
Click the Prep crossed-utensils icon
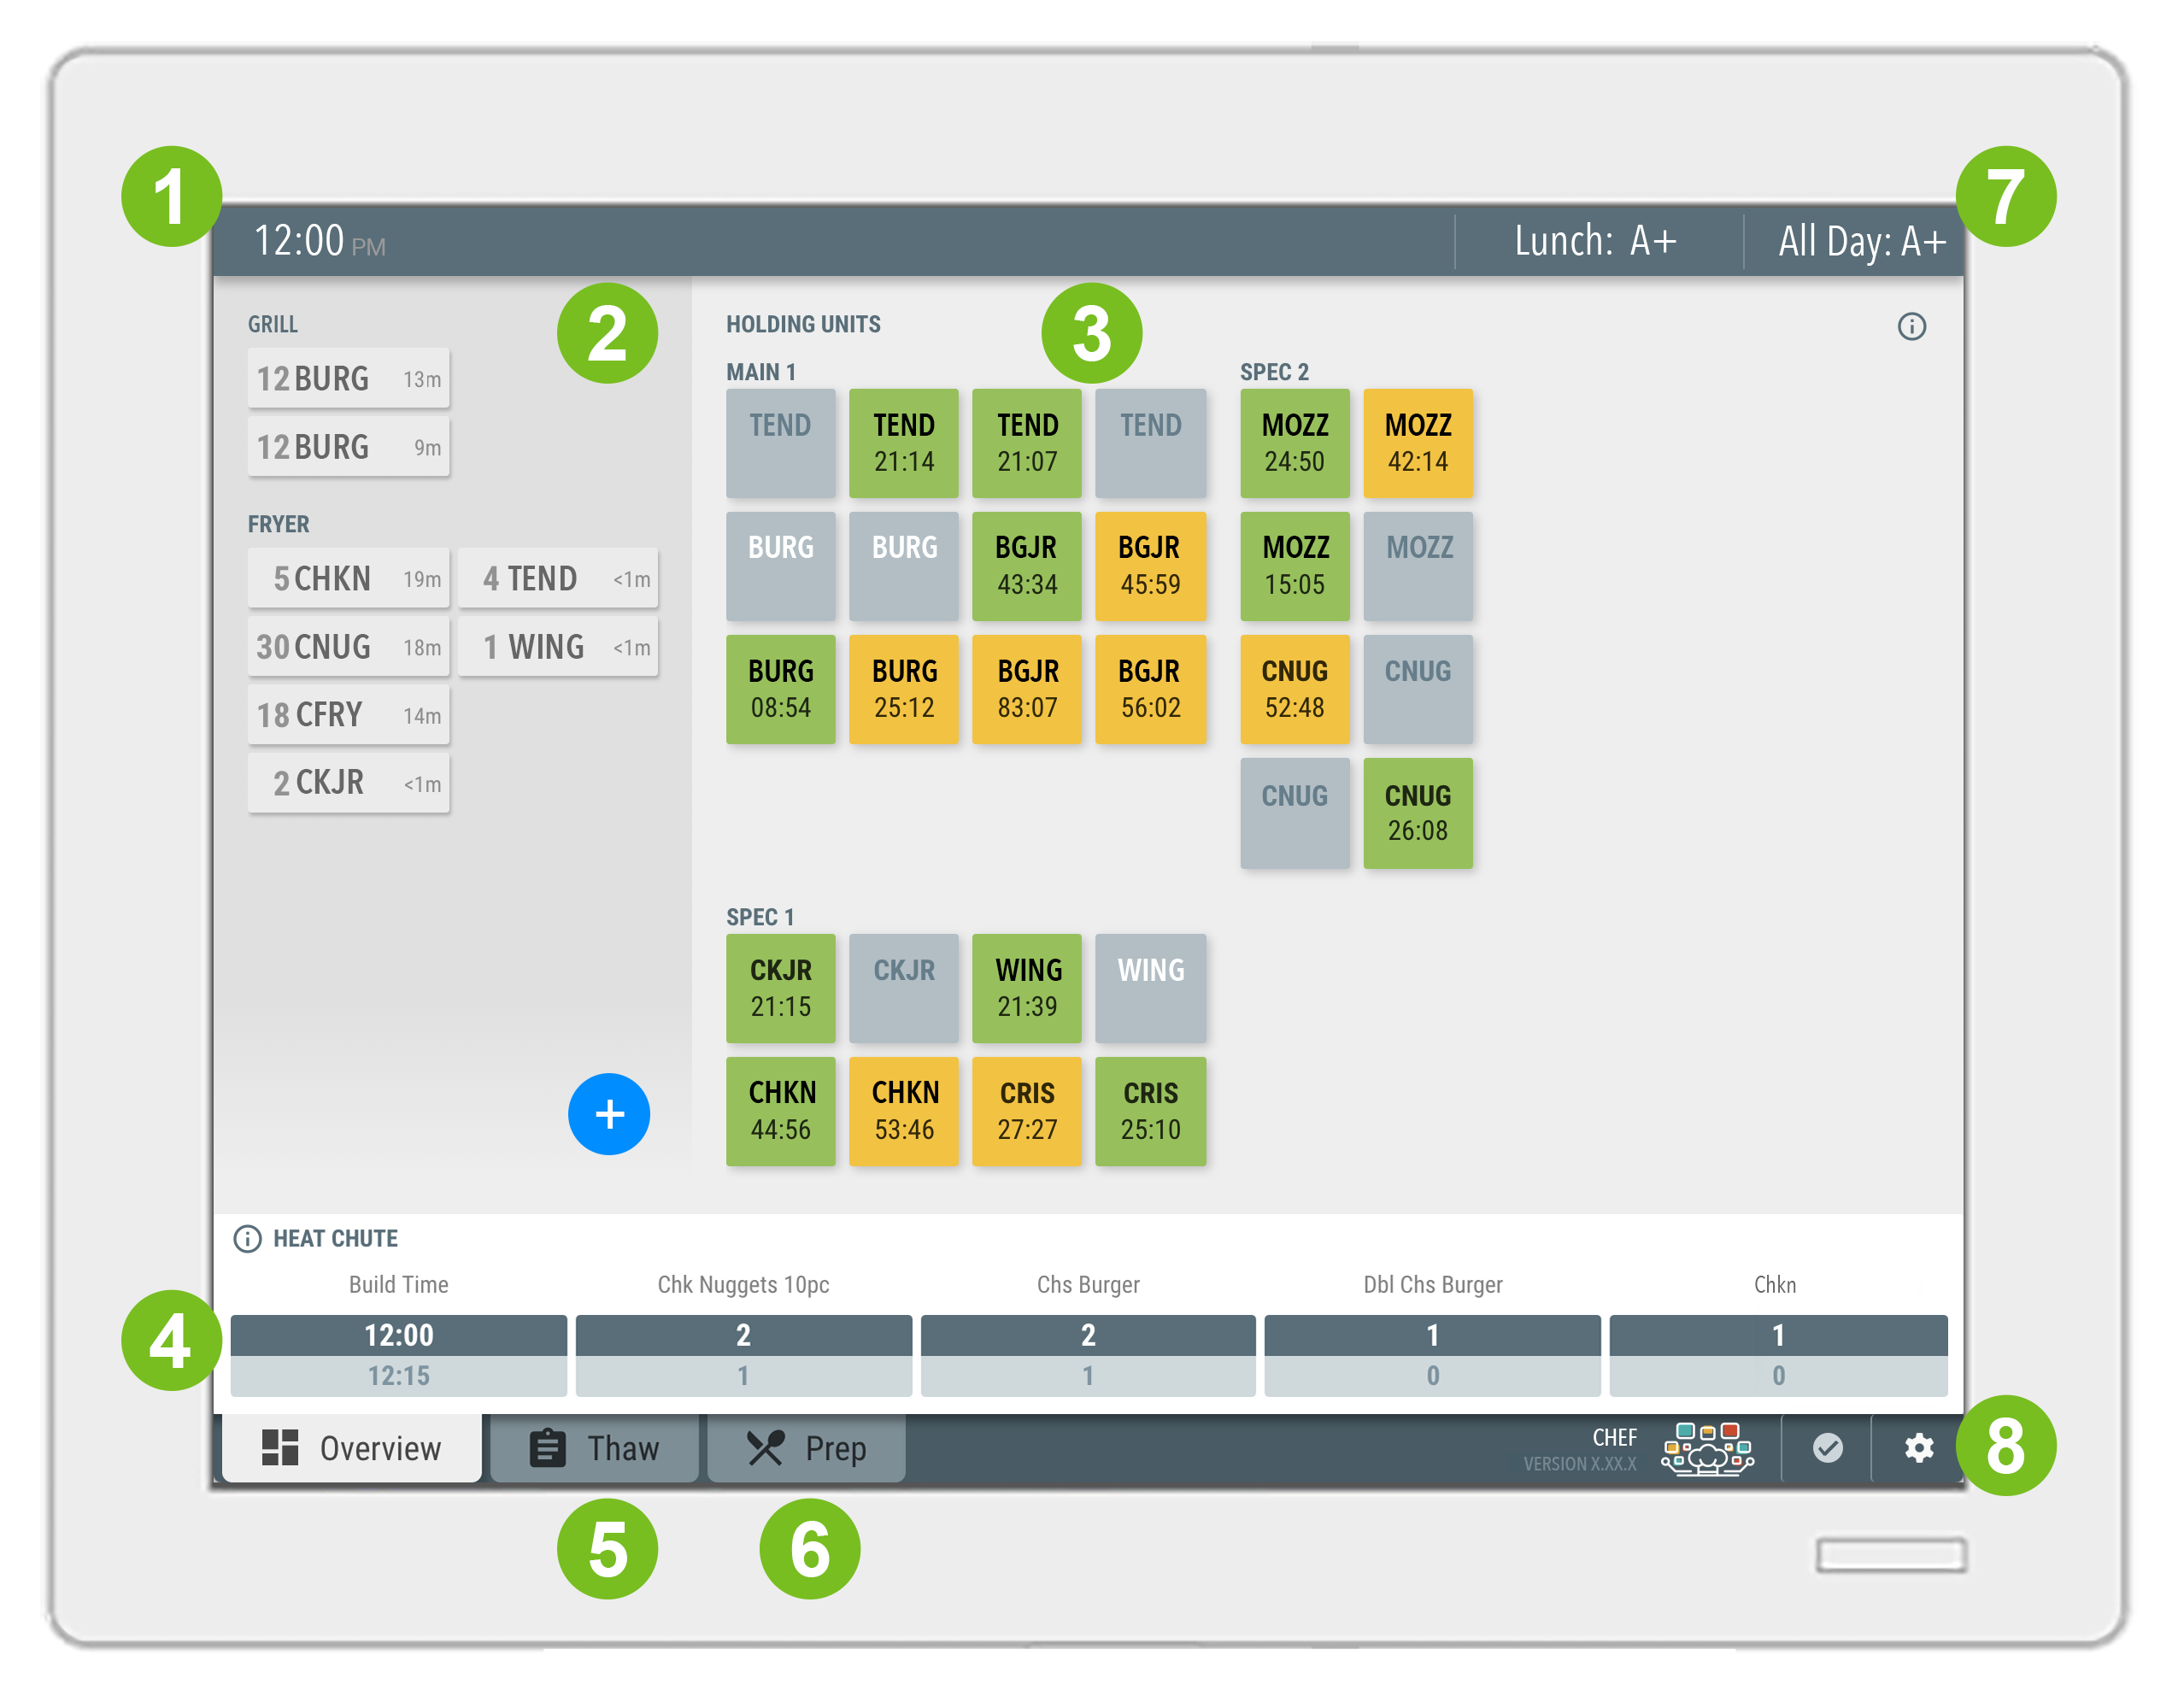click(766, 1447)
